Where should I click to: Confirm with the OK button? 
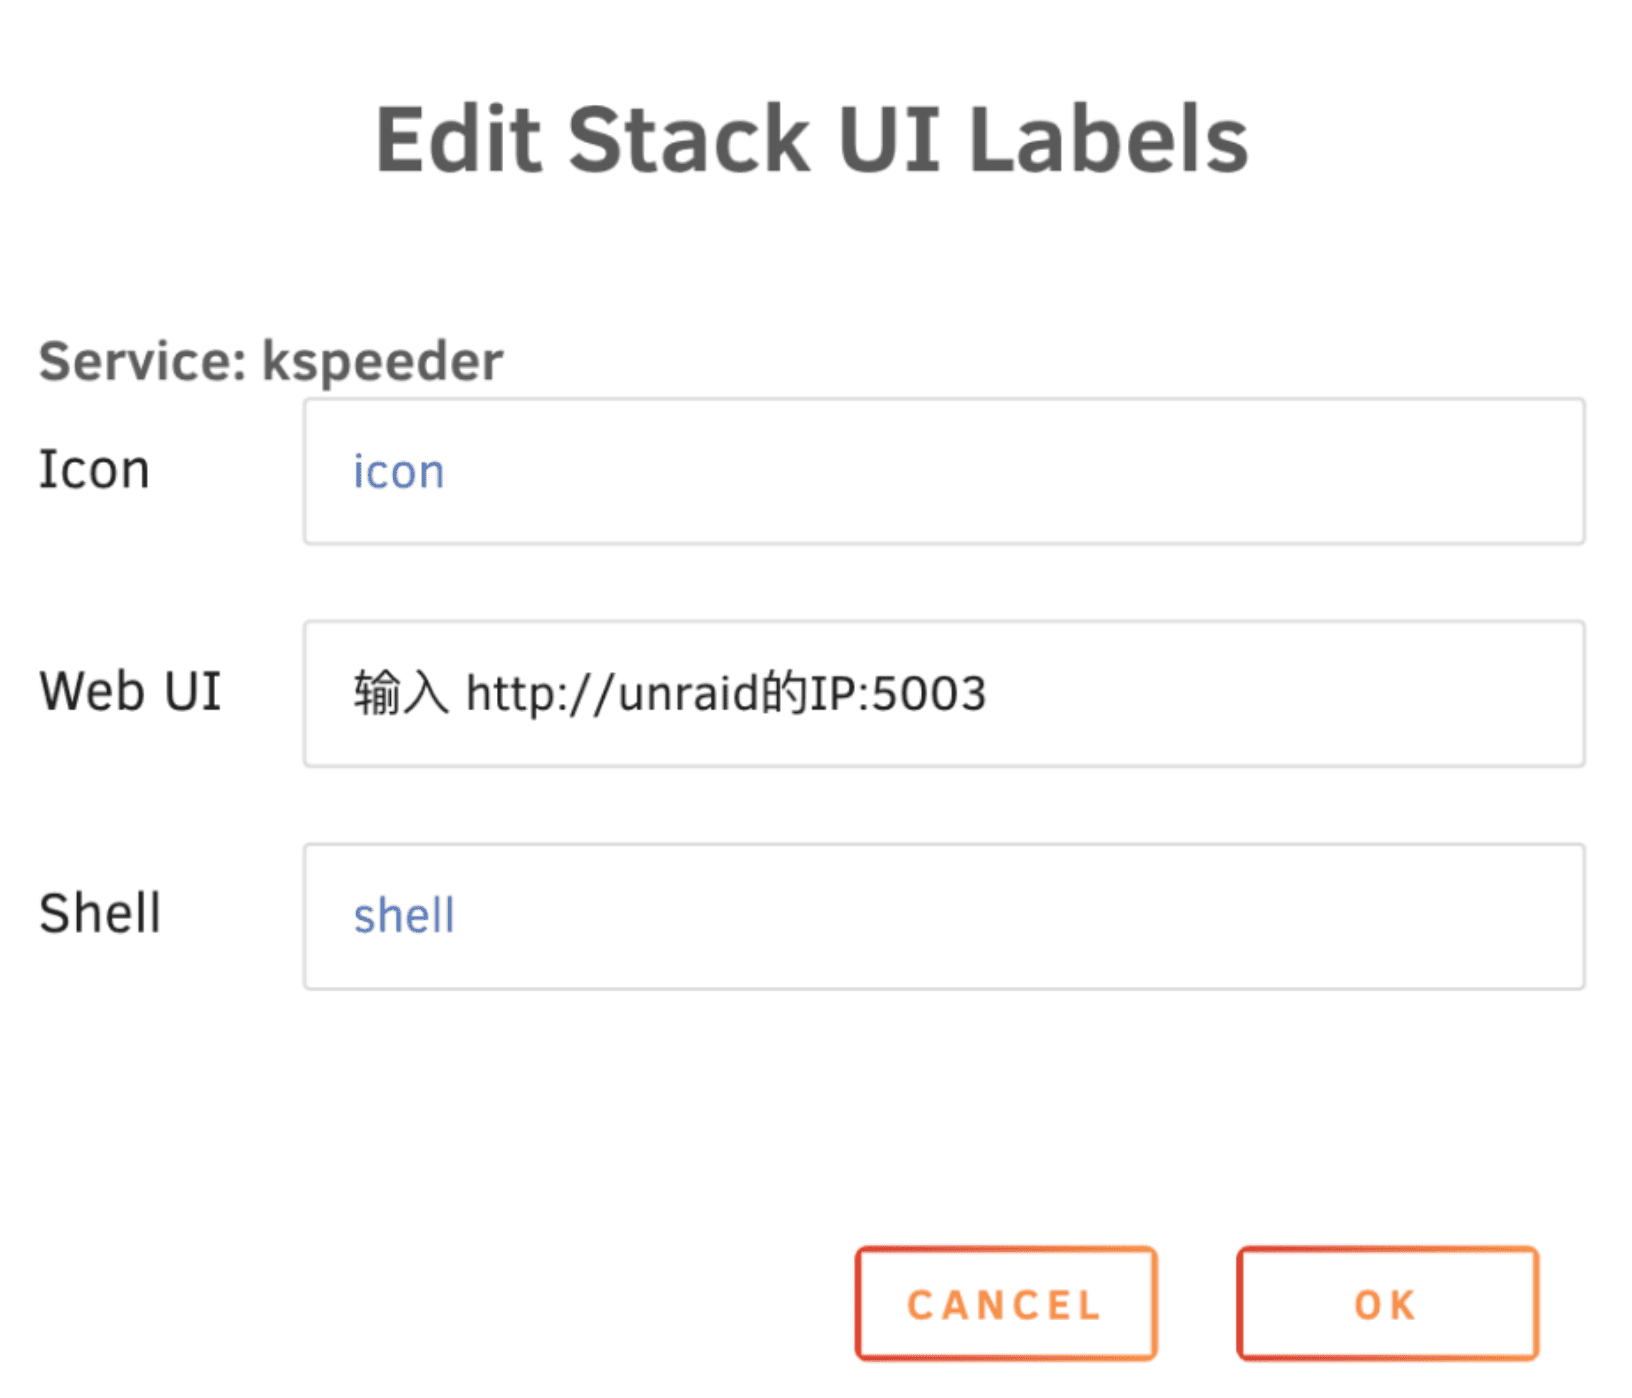coord(1386,1304)
